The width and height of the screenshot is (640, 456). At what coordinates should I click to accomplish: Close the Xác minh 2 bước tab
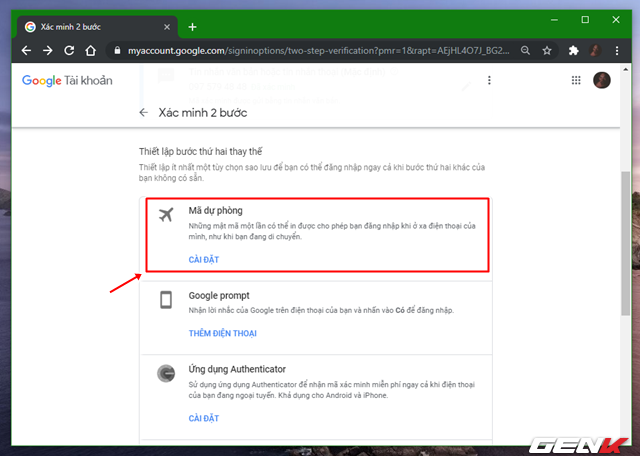[x=167, y=27]
